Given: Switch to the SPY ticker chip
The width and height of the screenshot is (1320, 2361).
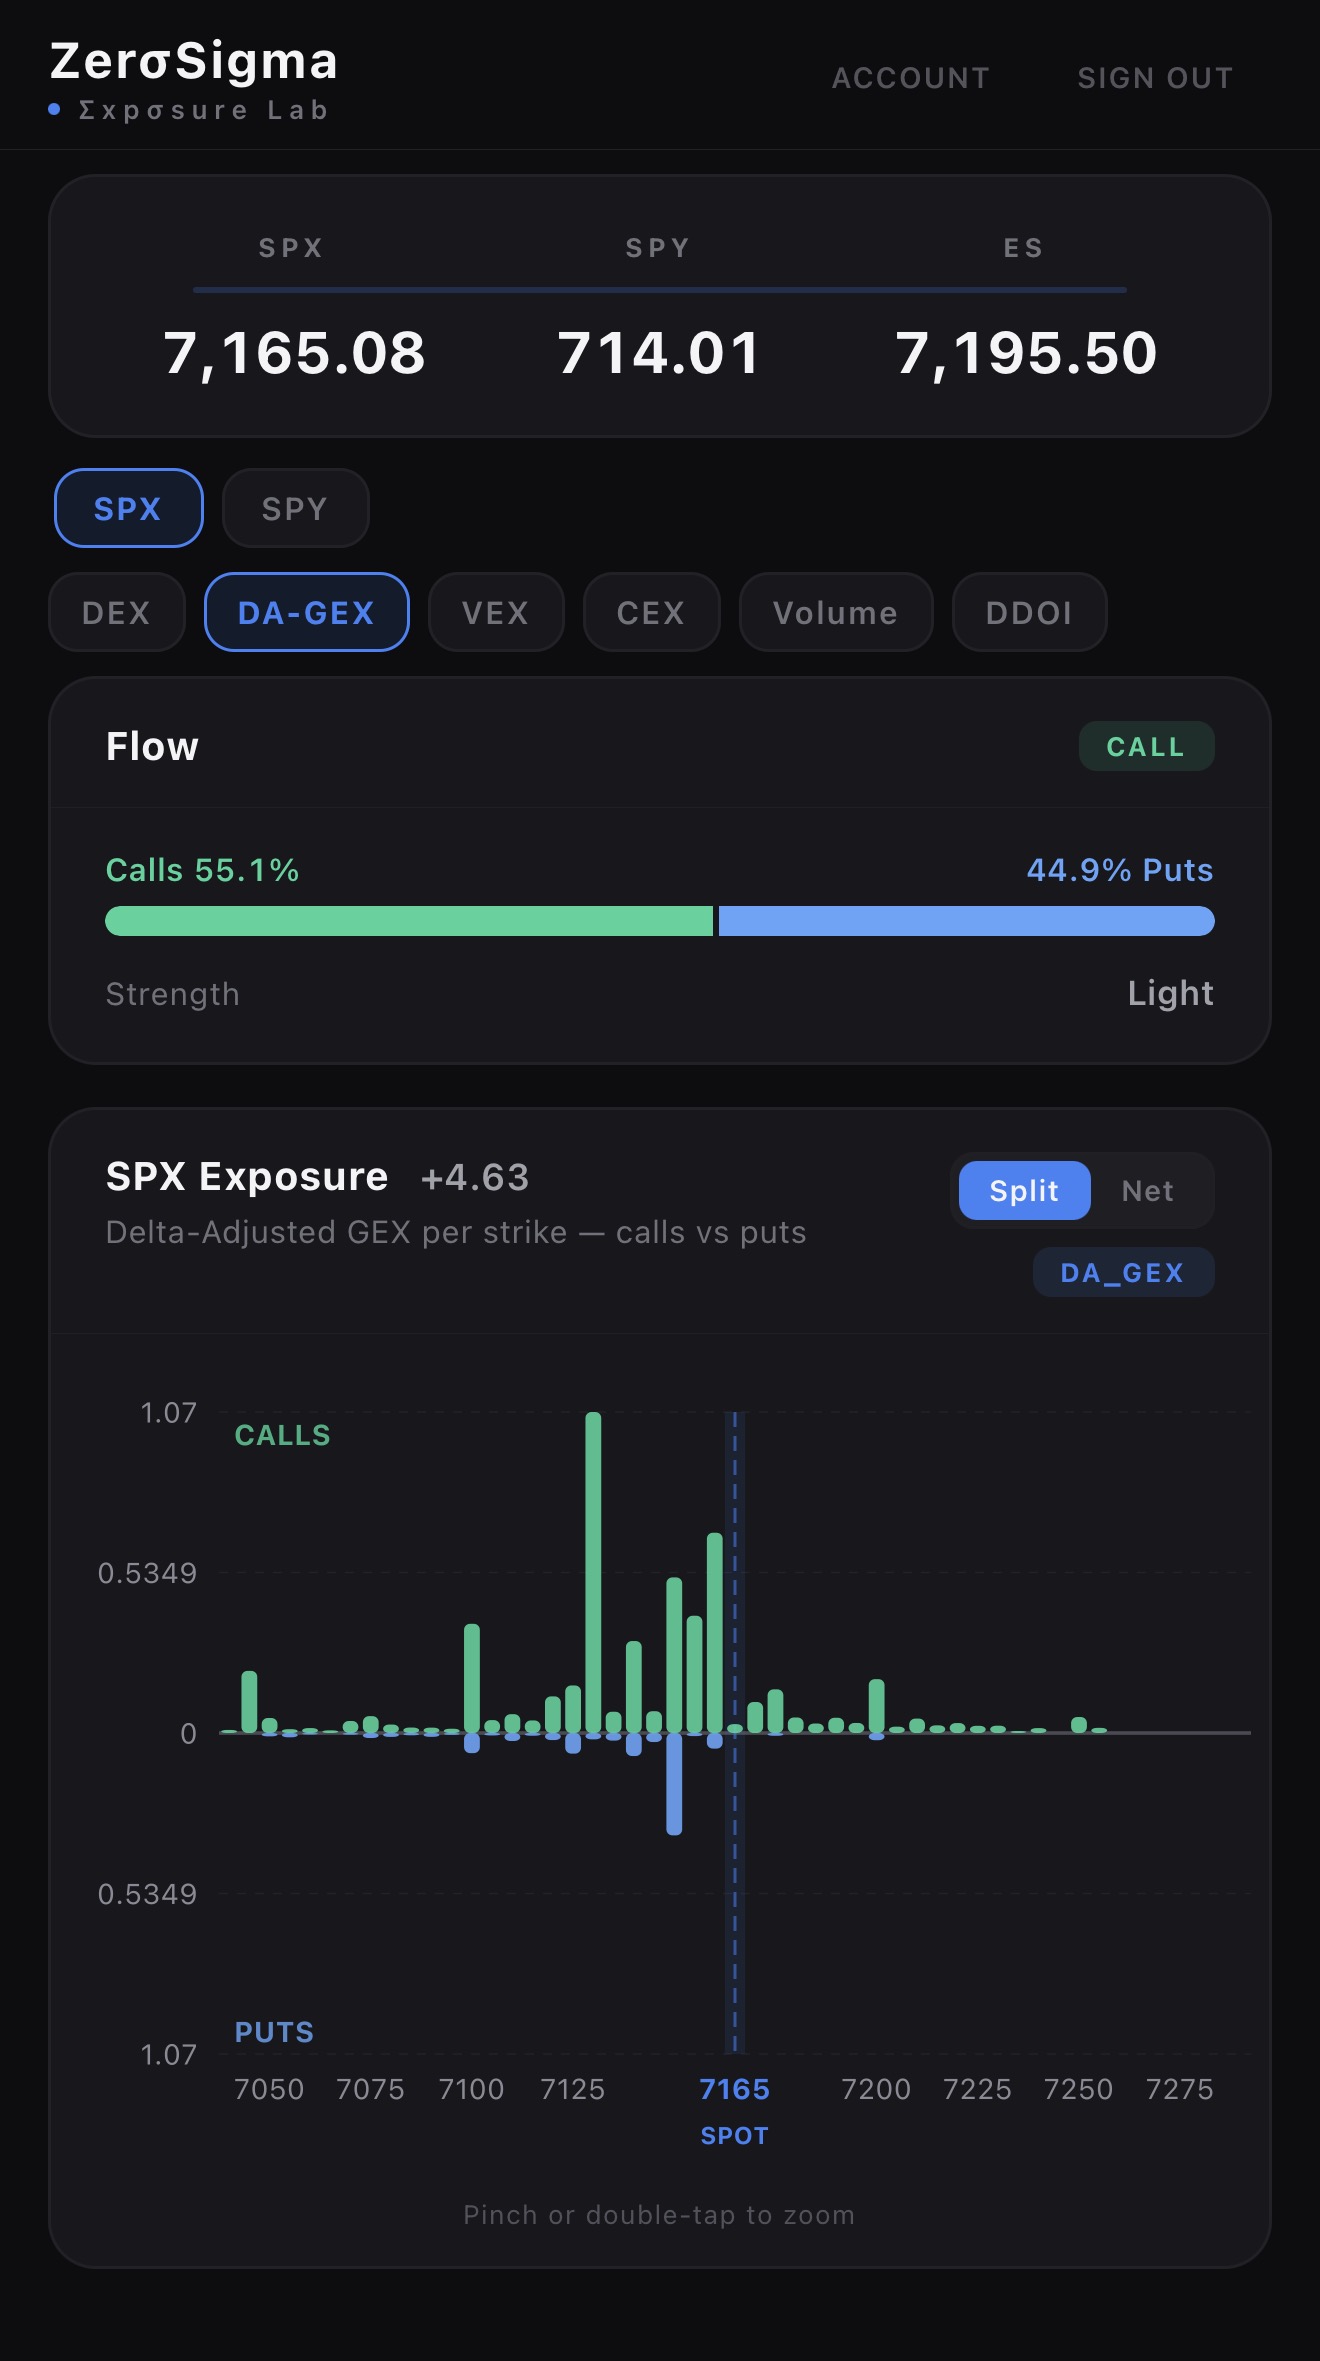Looking at the screenshot, I should tap(295, 508).
